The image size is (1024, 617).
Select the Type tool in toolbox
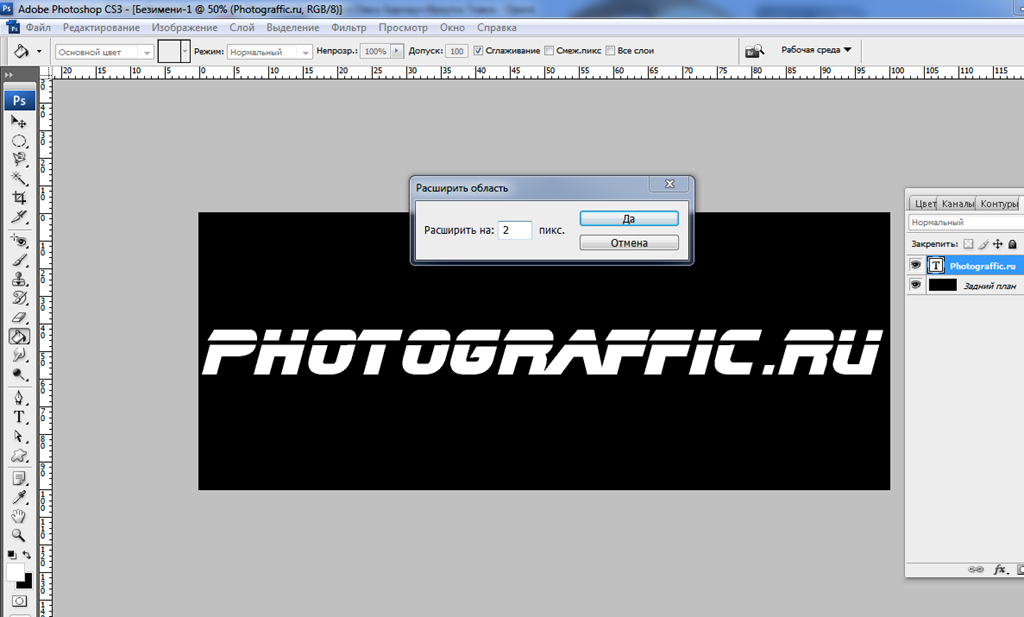(x=19, y=417)
